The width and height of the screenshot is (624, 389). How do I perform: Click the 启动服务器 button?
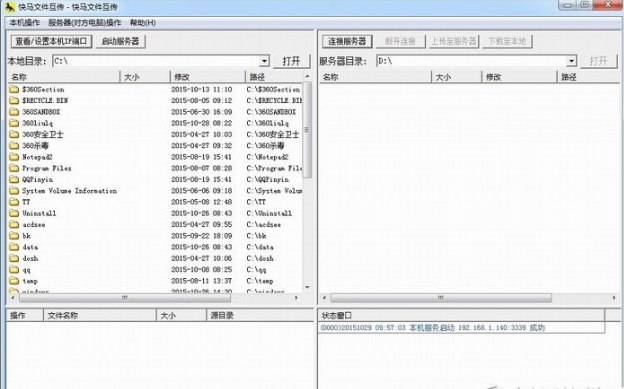pyautogui.click(x=121, y=41)
